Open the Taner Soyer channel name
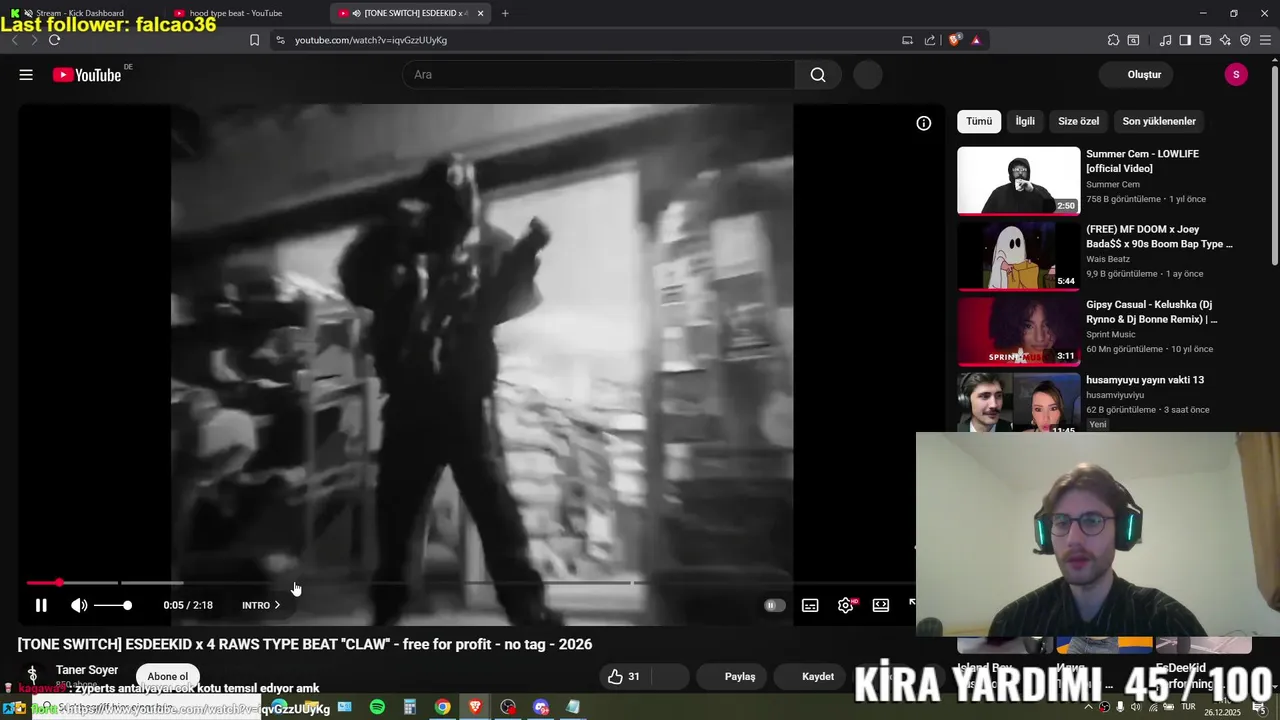Screen dimensions: 1280x720 (x=87, y=670)
